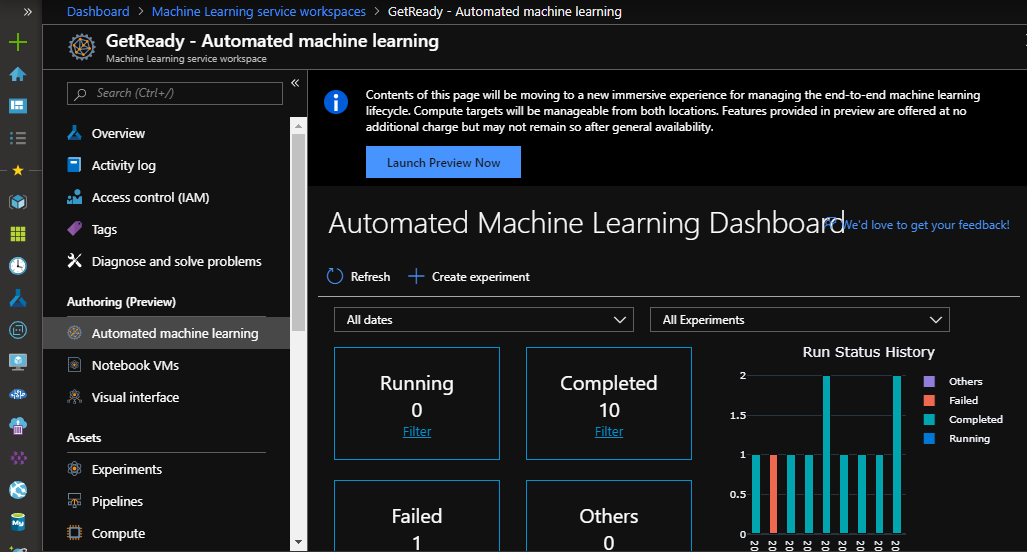The height and width of the screenshot is (552, 1027).
Task: Click the green plus Create a resource icon
Action: 18,42
